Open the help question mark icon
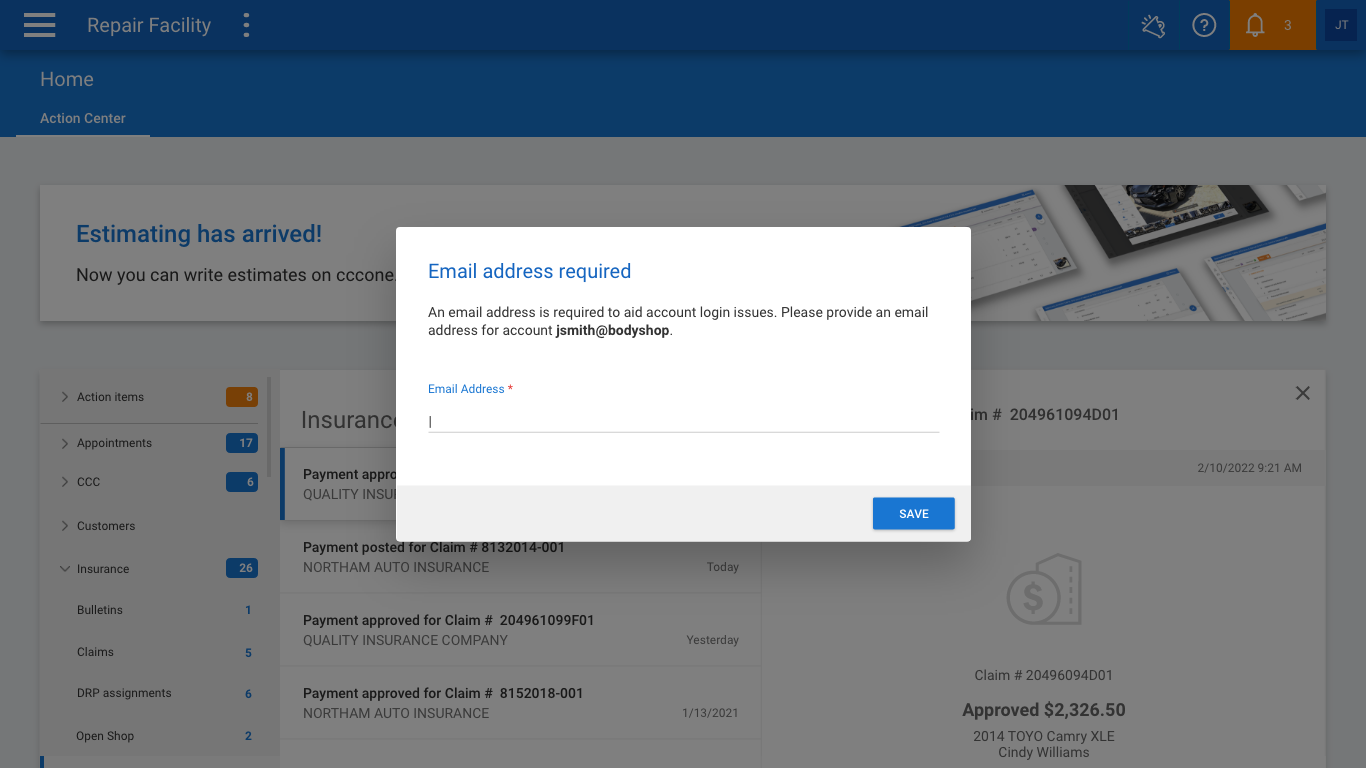1366x768 pixels. click(x=1204, y=26)
